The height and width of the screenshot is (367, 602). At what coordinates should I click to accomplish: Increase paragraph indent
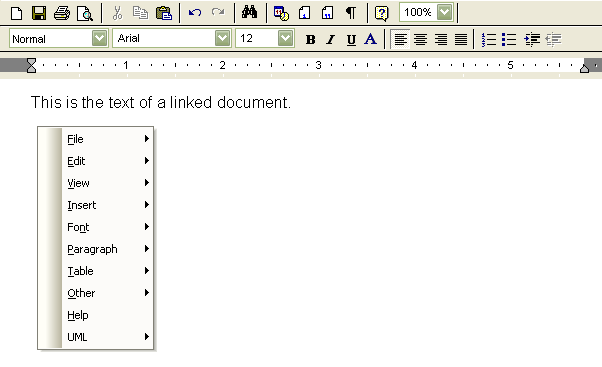pos(532,39)
